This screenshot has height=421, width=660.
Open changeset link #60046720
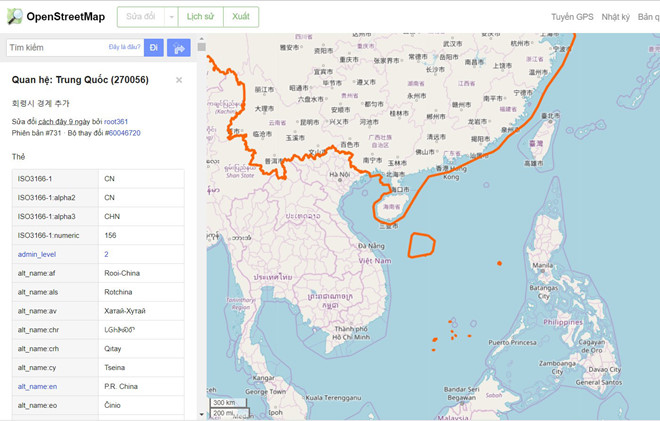122,132
